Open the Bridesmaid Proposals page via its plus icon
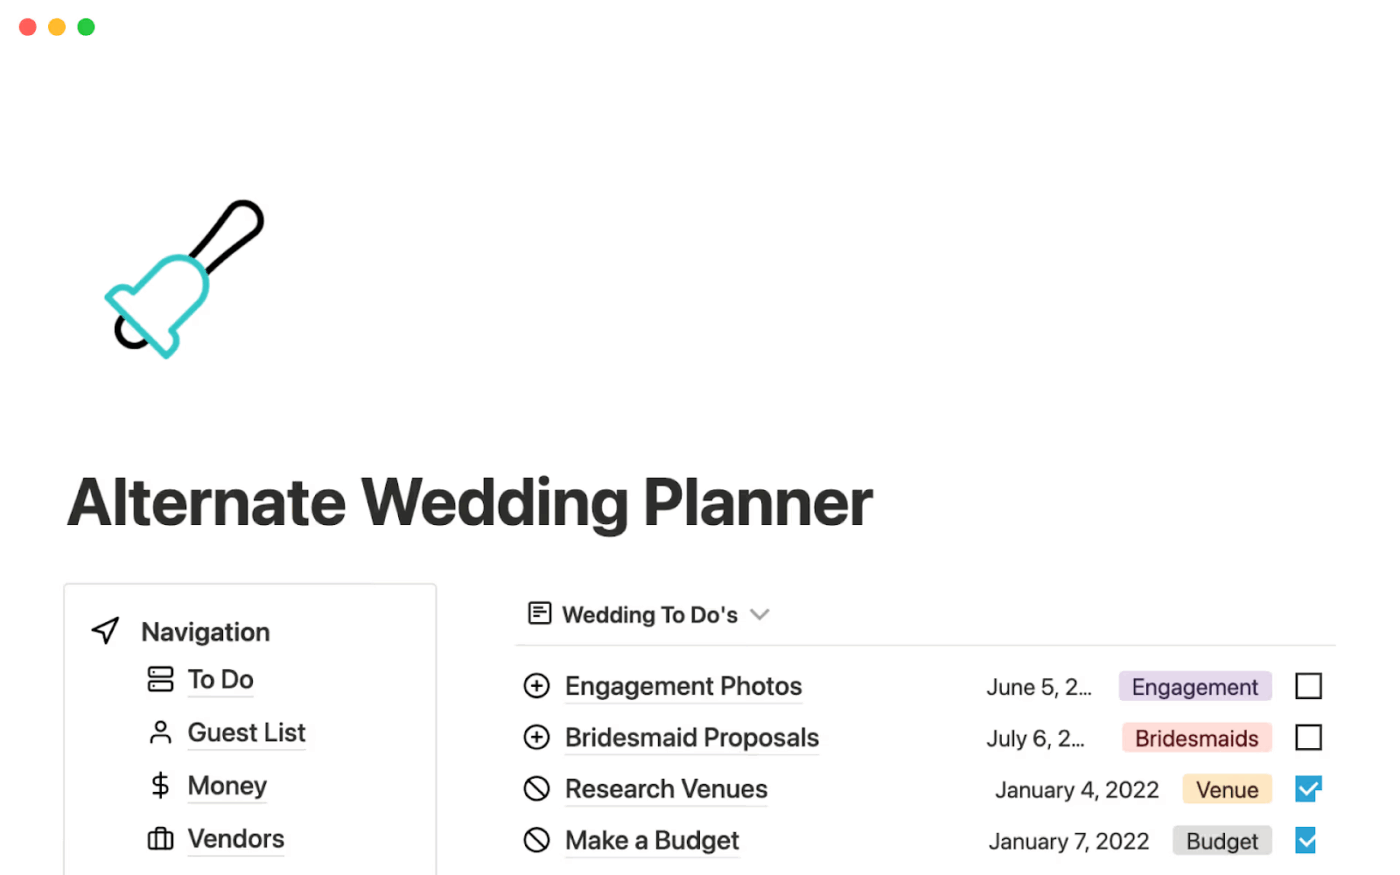This screenshot has width=1400, height=875. tap(537, 737)
